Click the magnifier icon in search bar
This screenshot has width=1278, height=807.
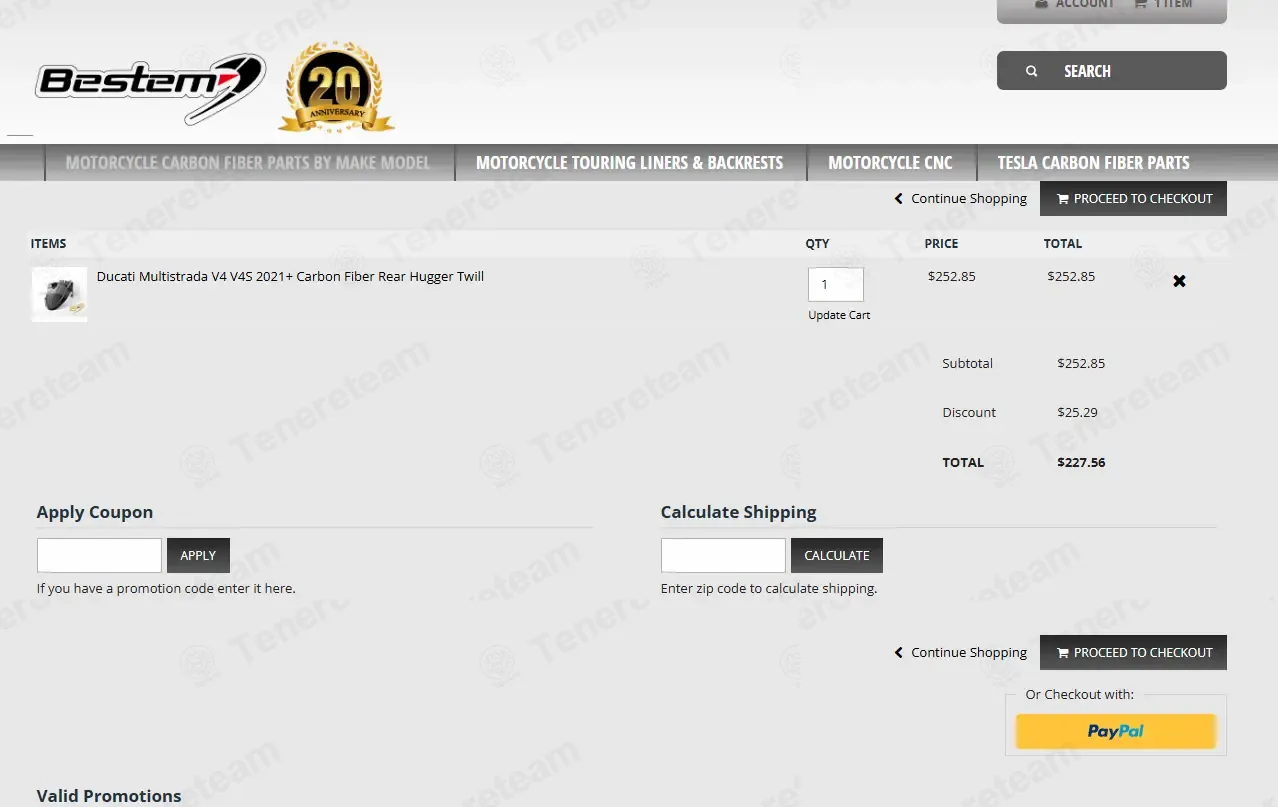pyautogui.click(x=1031, y=71)
